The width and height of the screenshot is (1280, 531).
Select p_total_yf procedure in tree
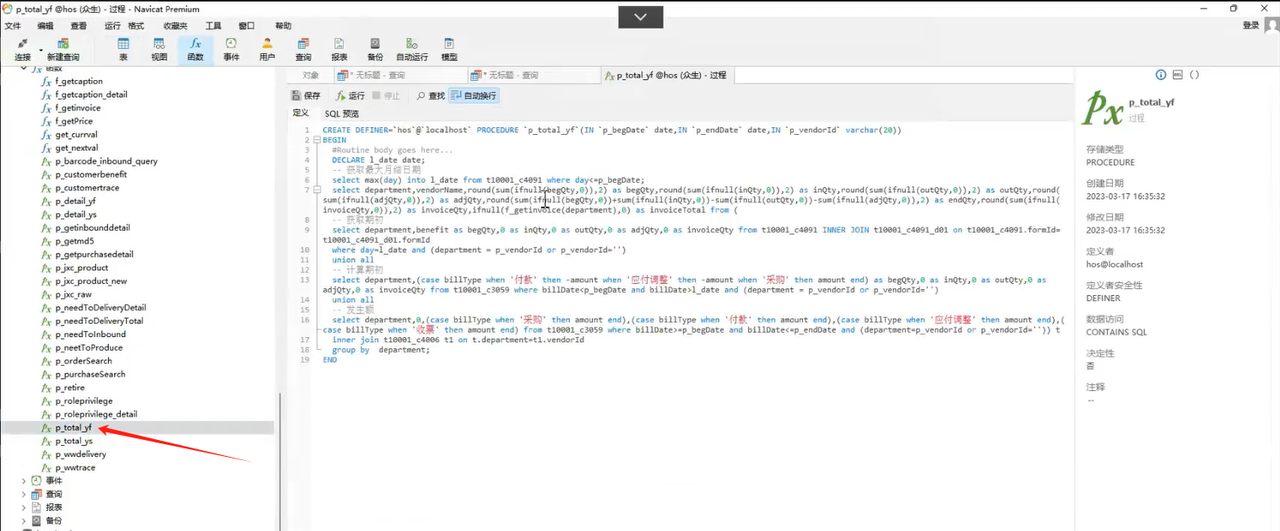point(73,427)
